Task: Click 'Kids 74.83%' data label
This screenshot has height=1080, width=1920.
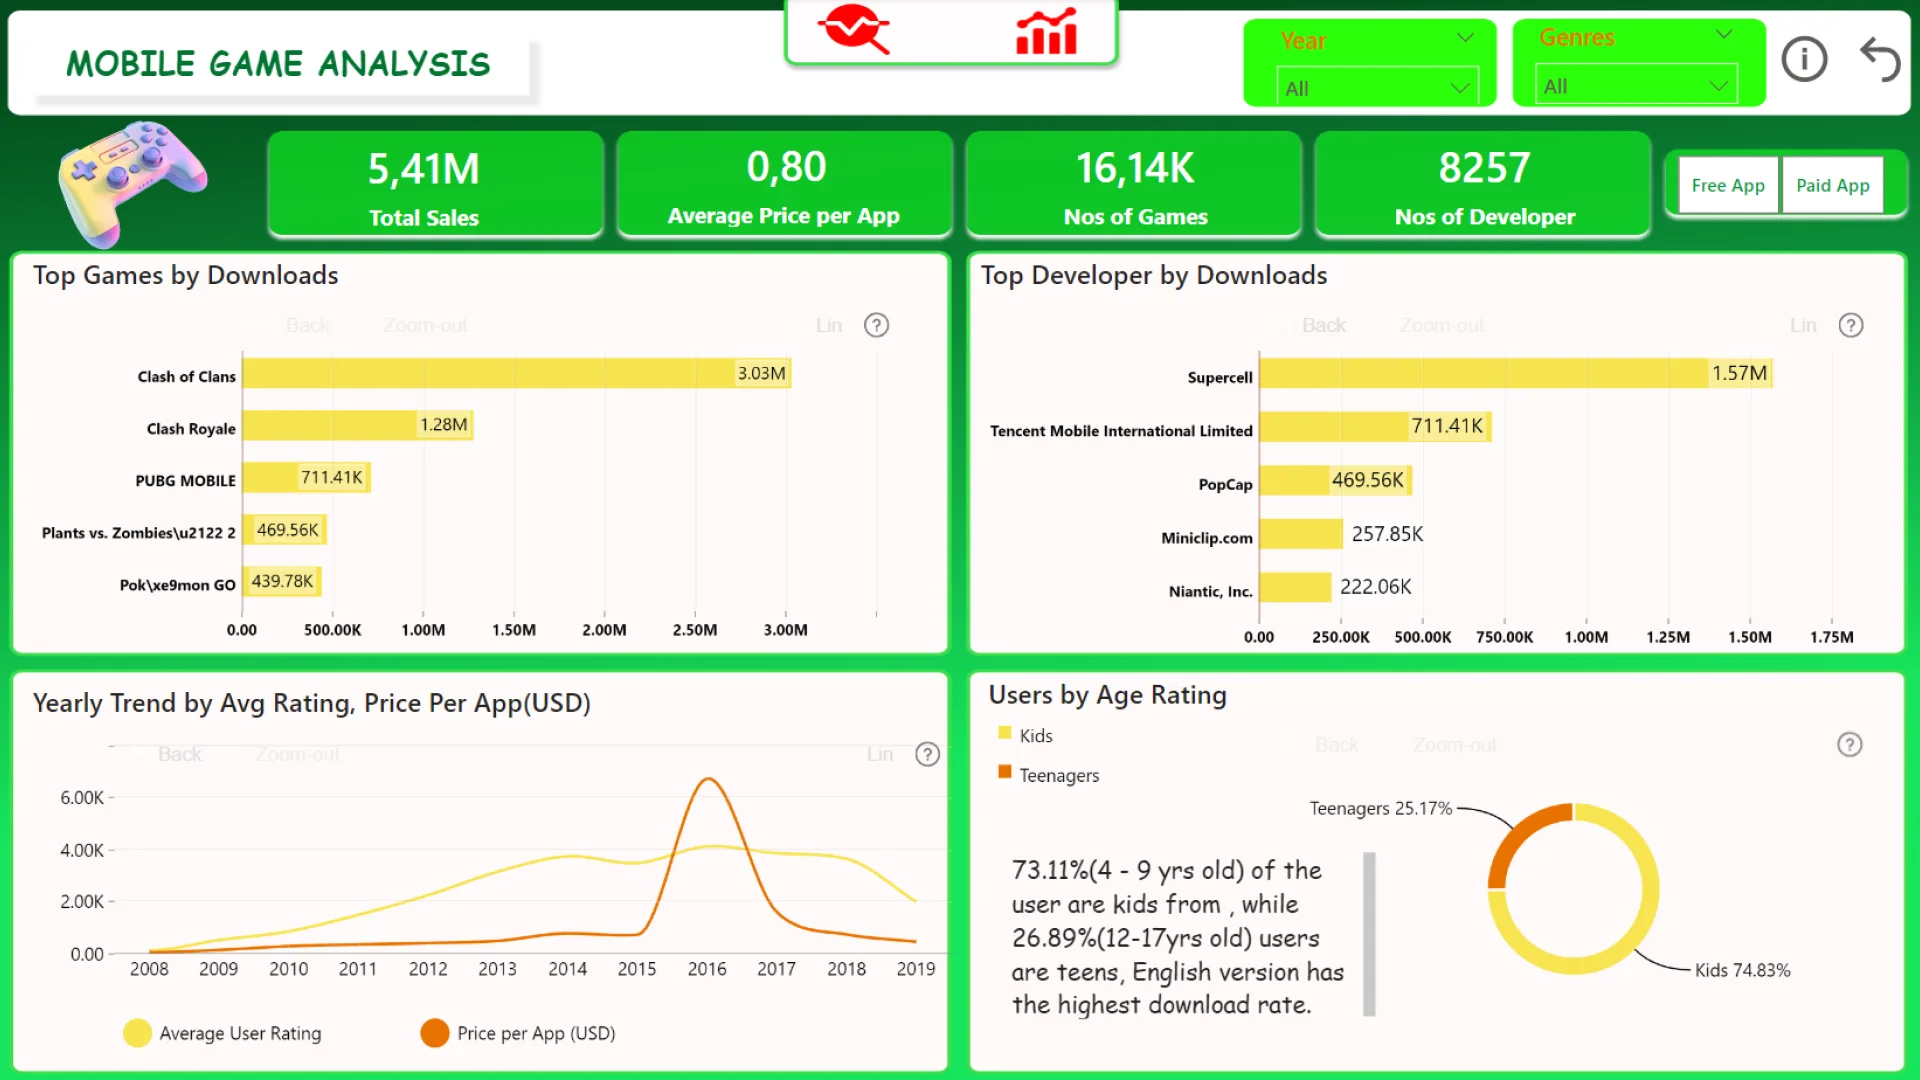Action: pyautogui.click(x=1742, y=970)
